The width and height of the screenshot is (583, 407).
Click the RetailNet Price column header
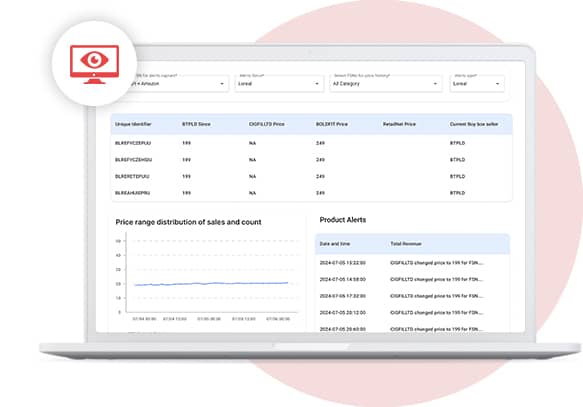click(x=399, y=124)
